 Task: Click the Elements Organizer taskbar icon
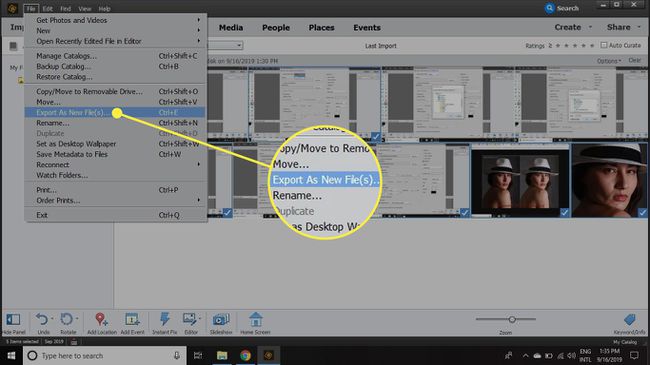(x=269, y=355)
